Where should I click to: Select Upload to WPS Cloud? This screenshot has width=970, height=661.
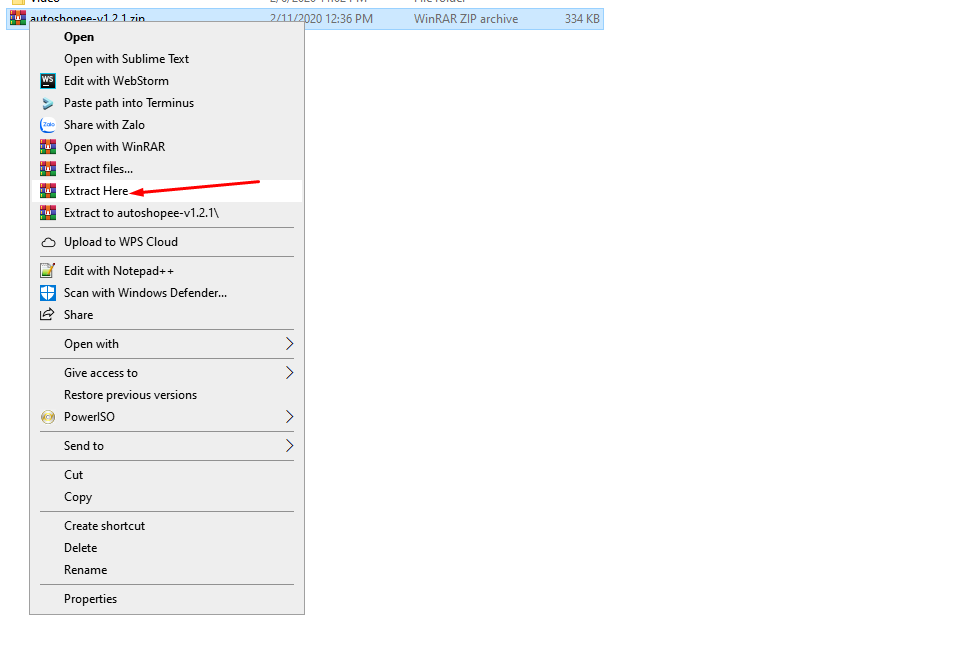[167, 242]
